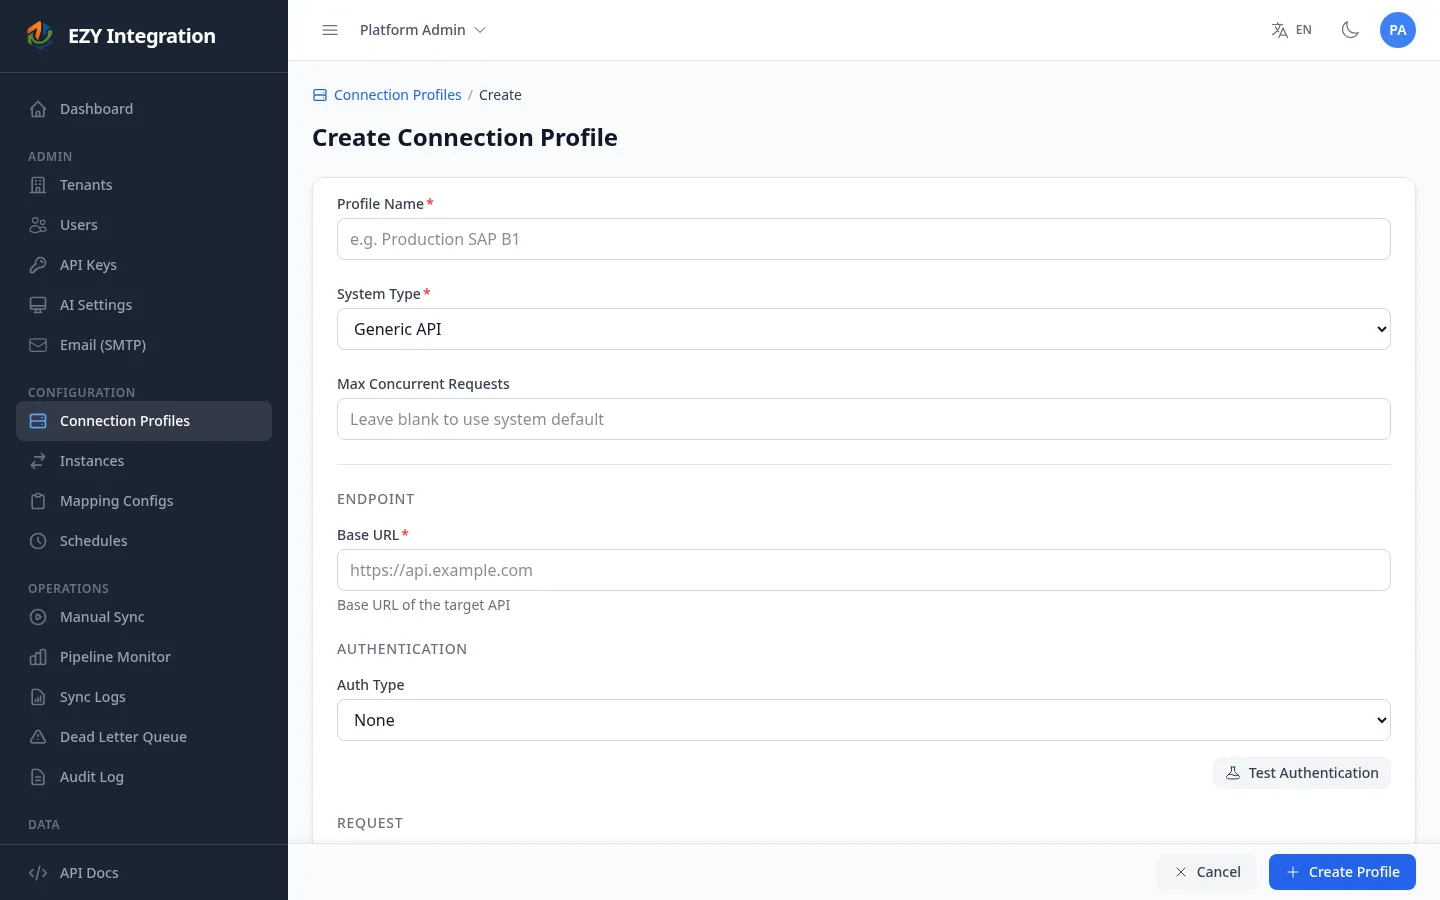Click the Users people icon
The width and height of the screenshot is (1440, 900).
38,225
